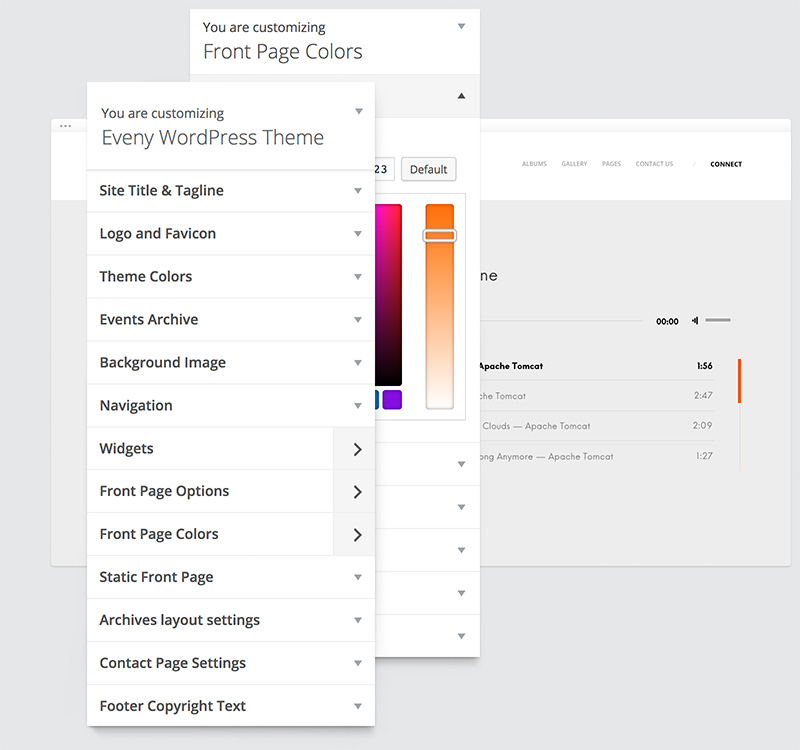Expand the Contact Page Settings section
This screenshot has height=750, width=800.
(231, 663)
